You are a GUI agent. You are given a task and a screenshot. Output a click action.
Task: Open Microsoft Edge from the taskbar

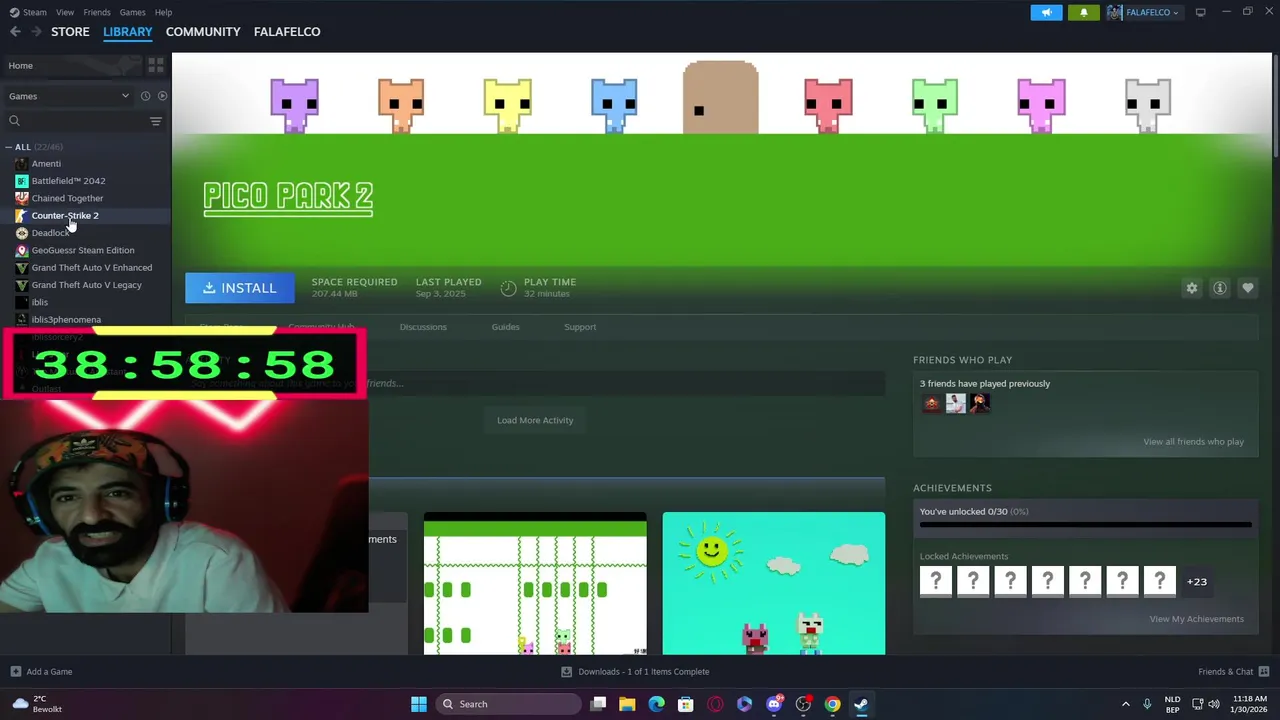pos(656,704)
